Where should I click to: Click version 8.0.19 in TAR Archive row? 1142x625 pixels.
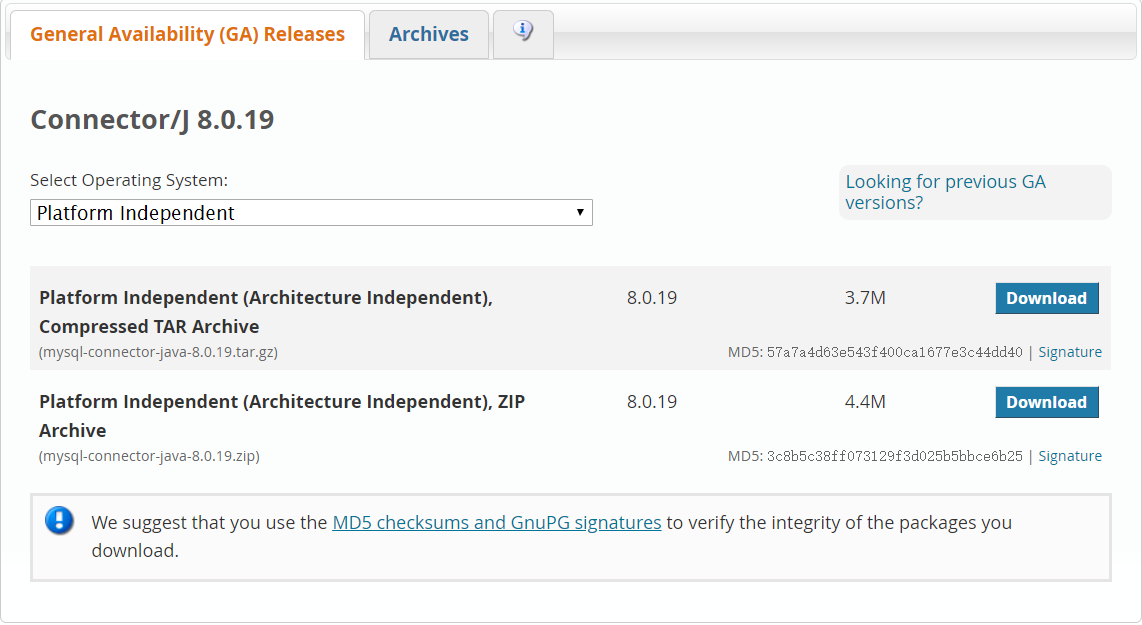tap(652, 298)
